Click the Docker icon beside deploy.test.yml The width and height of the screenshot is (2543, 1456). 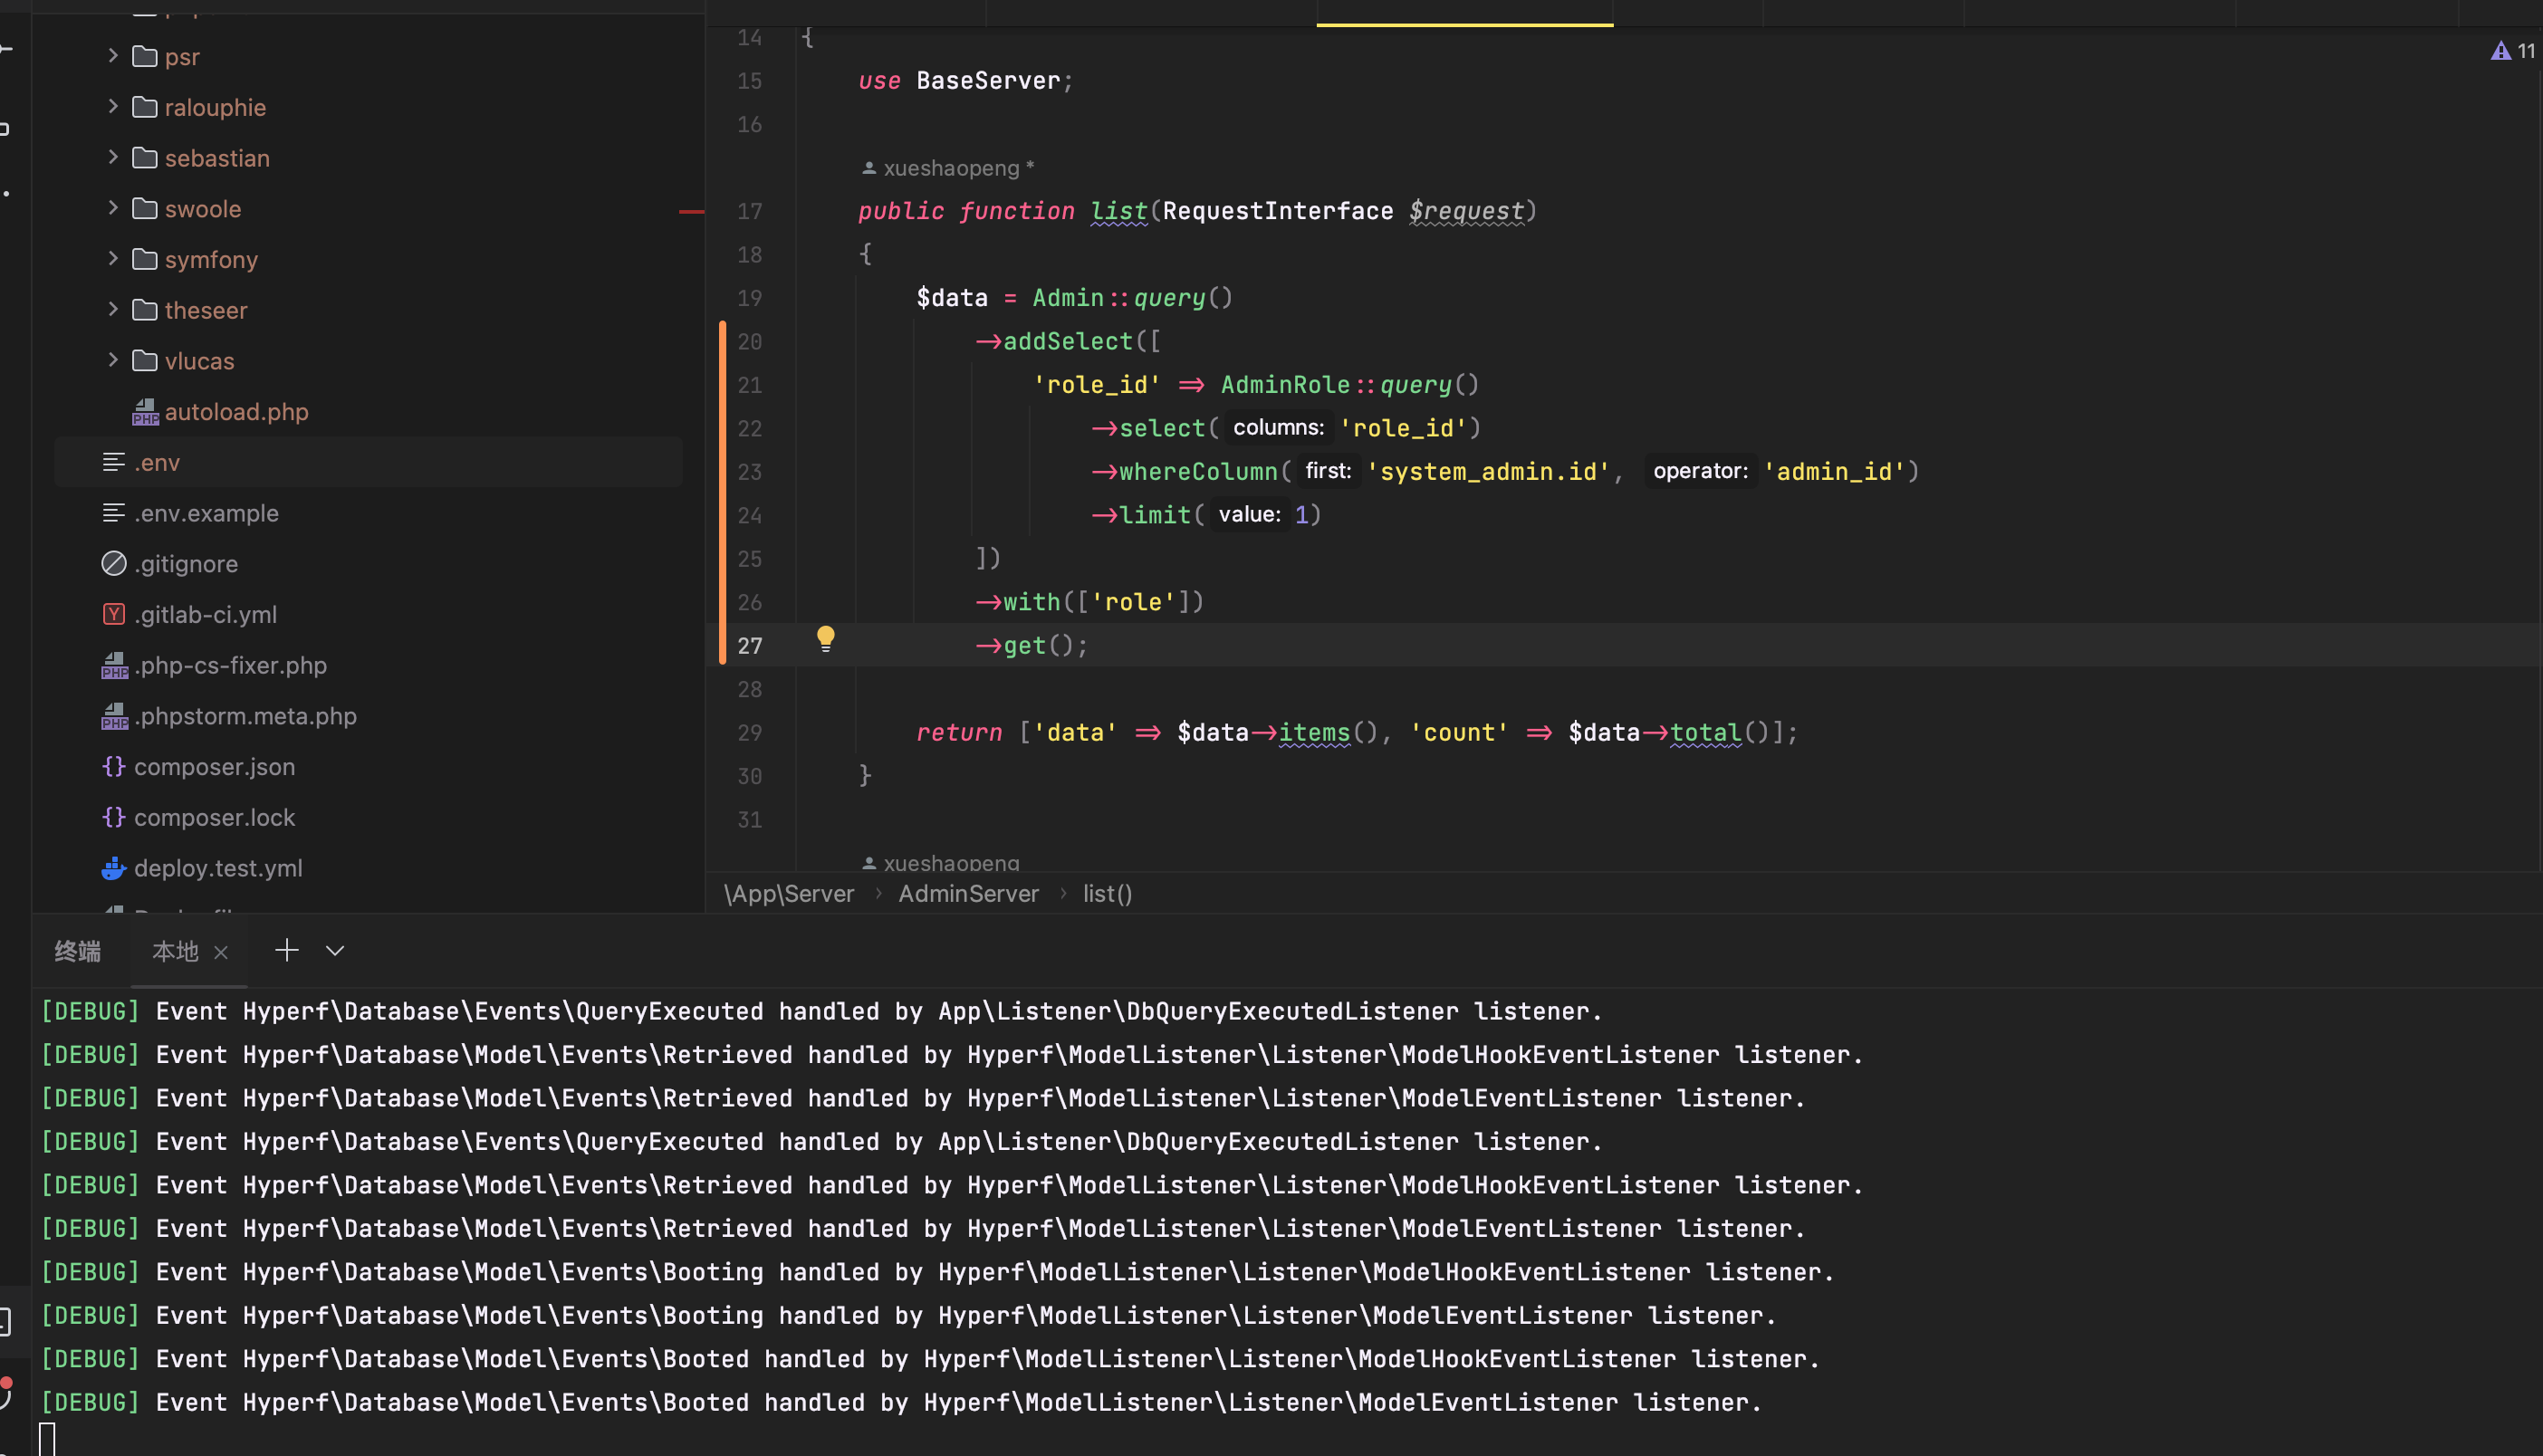coord(114,868)
